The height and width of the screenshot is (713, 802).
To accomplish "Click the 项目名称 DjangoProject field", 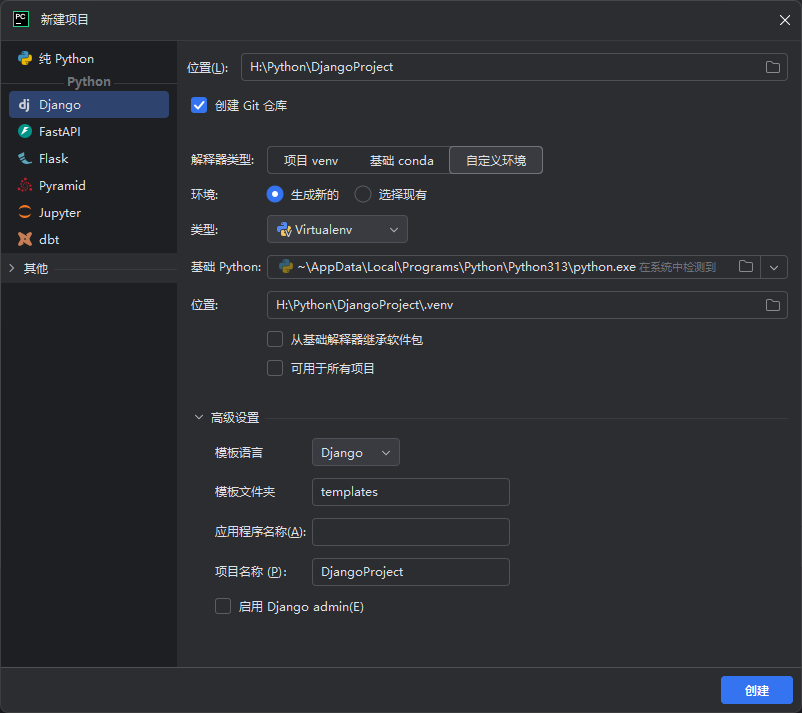I will tap(411, 572).
